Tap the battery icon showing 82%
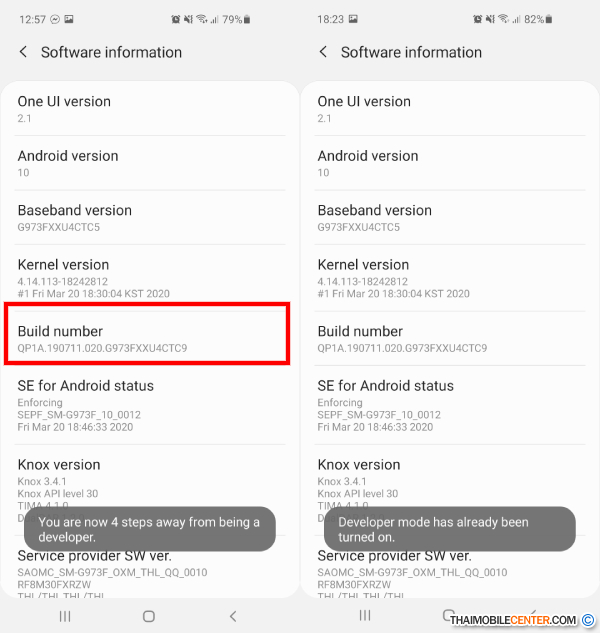Screen dimensions: 600x633 point(549,19)
